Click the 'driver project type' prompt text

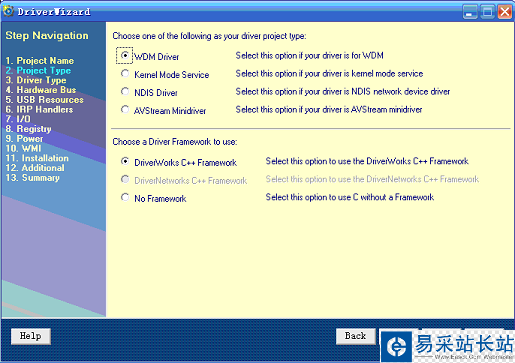(x=209, y=36)
